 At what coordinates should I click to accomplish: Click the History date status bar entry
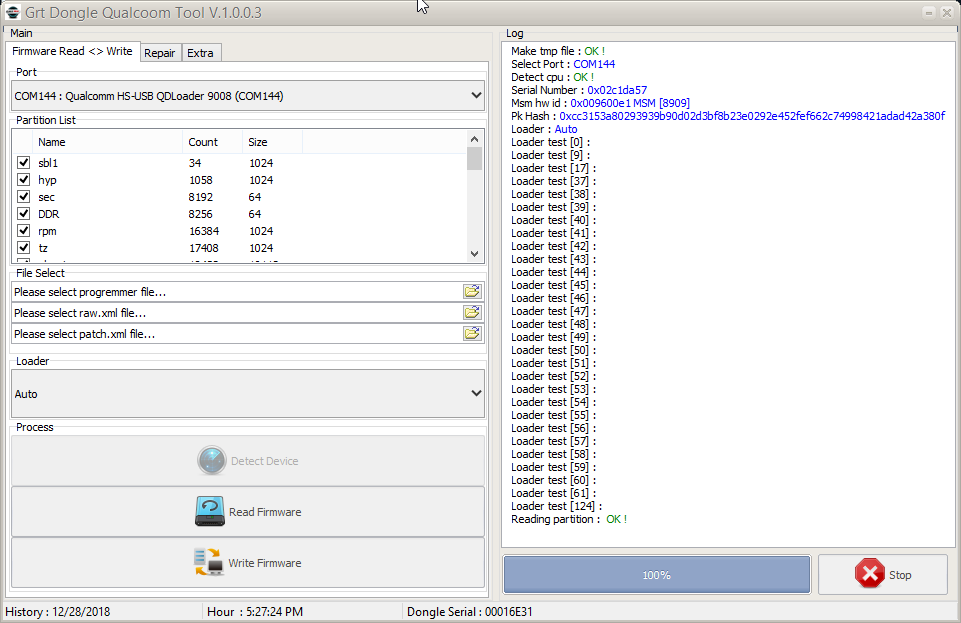58,611
